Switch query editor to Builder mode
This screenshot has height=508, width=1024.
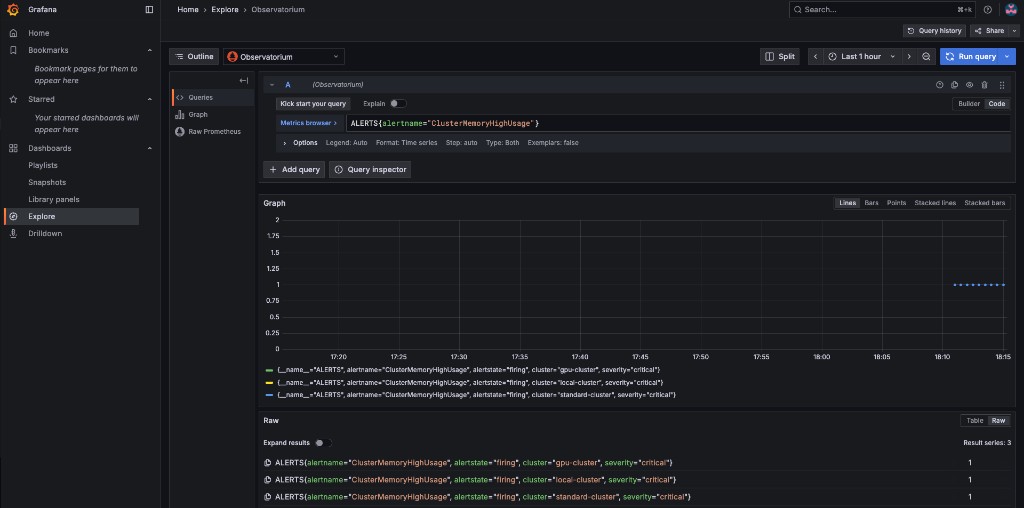(968, 104)
